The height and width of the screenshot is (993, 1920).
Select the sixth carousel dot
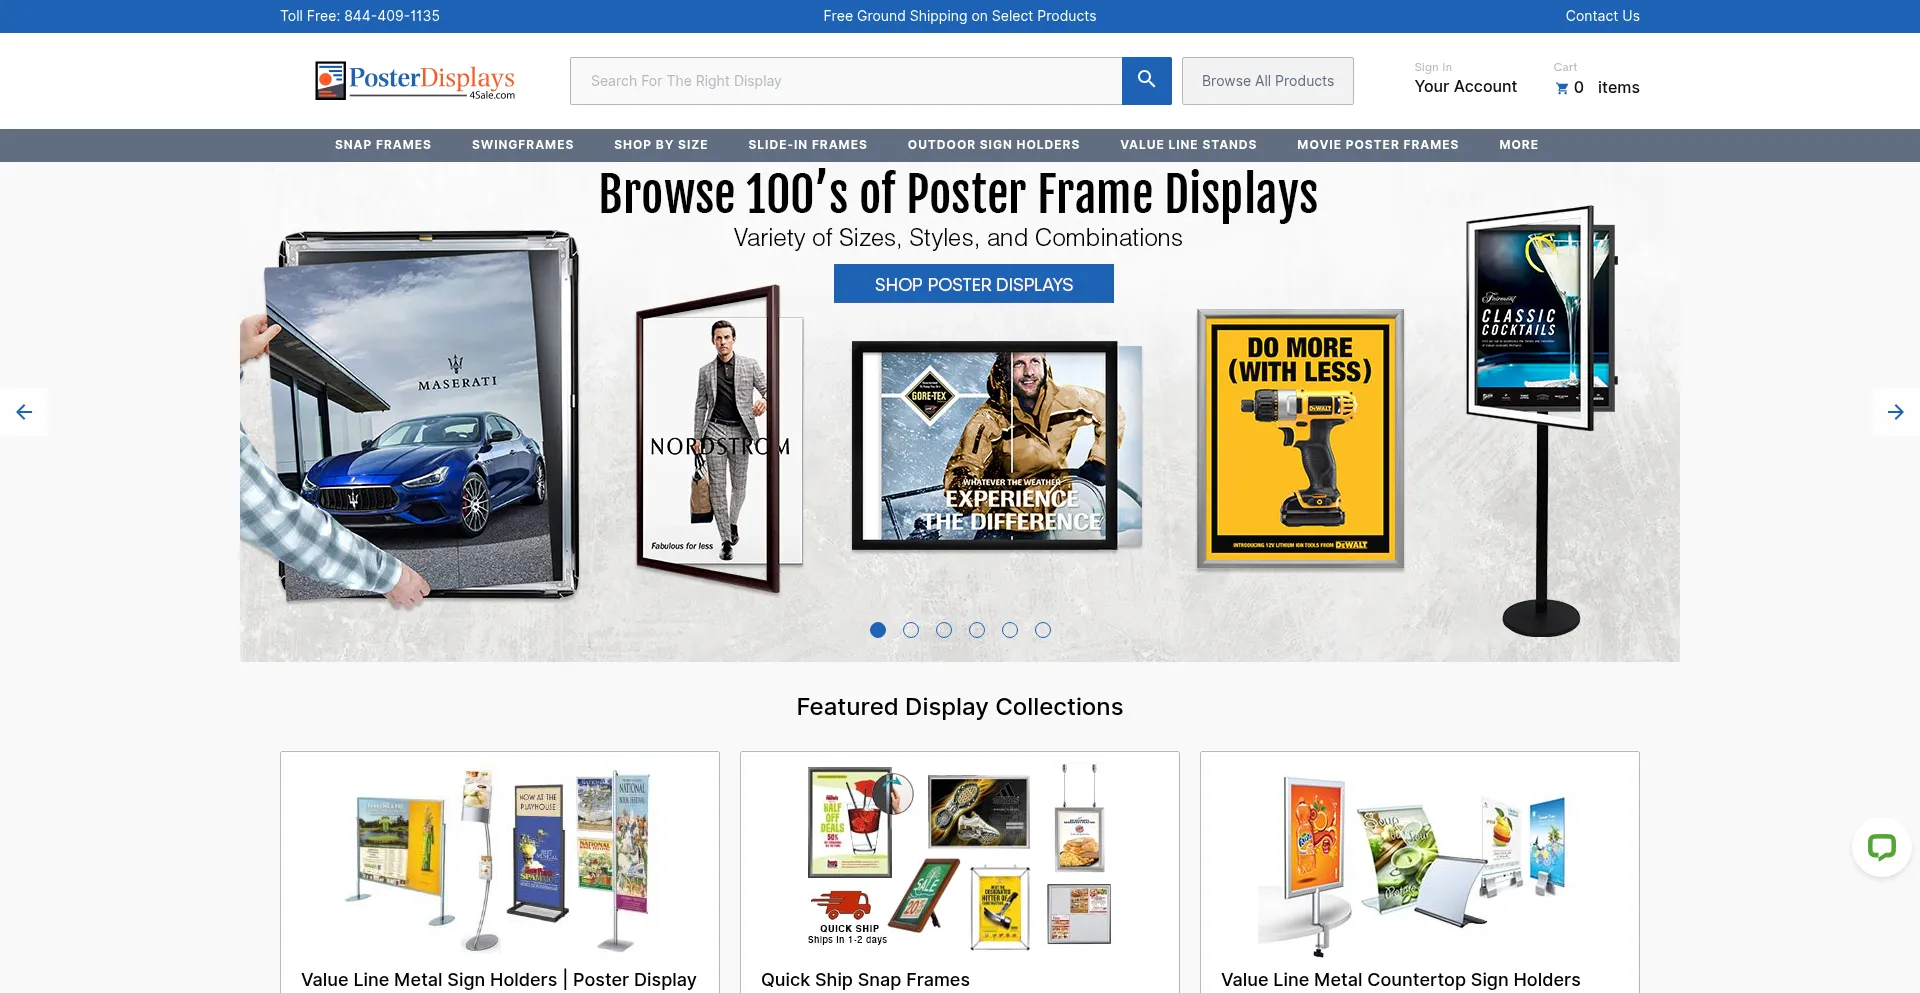(x=1043, y=630)
